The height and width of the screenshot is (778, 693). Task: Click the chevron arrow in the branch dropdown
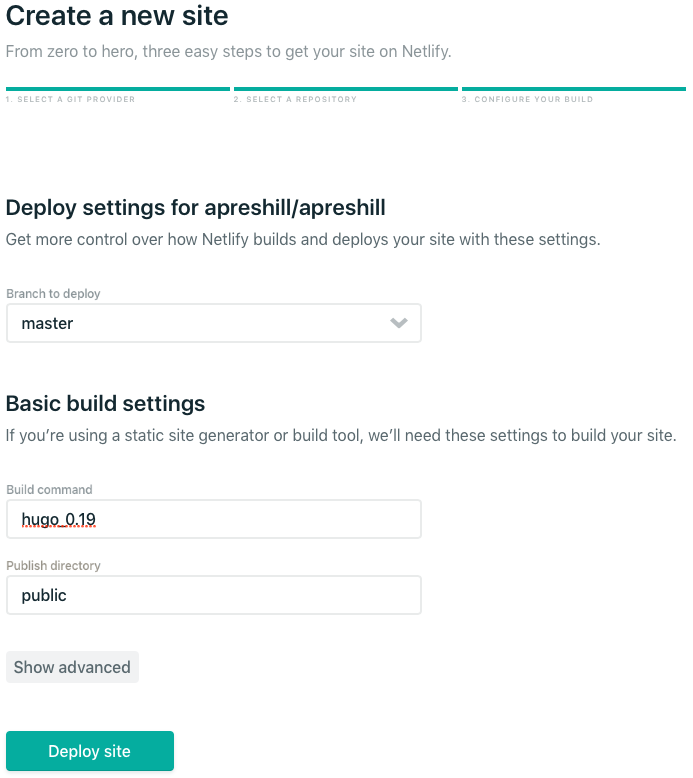tap(399, 323)
